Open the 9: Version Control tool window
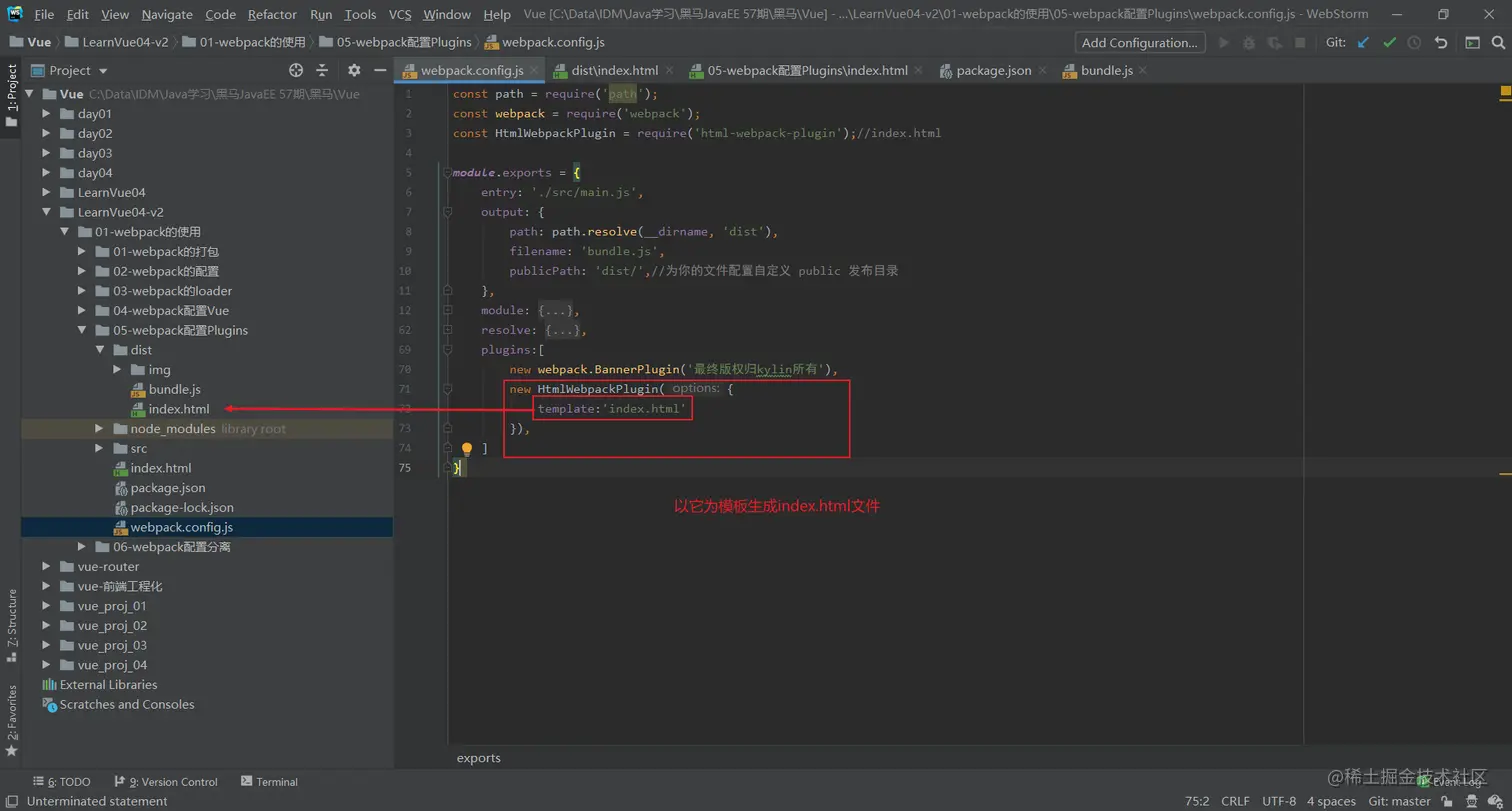The height and width of the screenshot is (811, 1512). 165,782
